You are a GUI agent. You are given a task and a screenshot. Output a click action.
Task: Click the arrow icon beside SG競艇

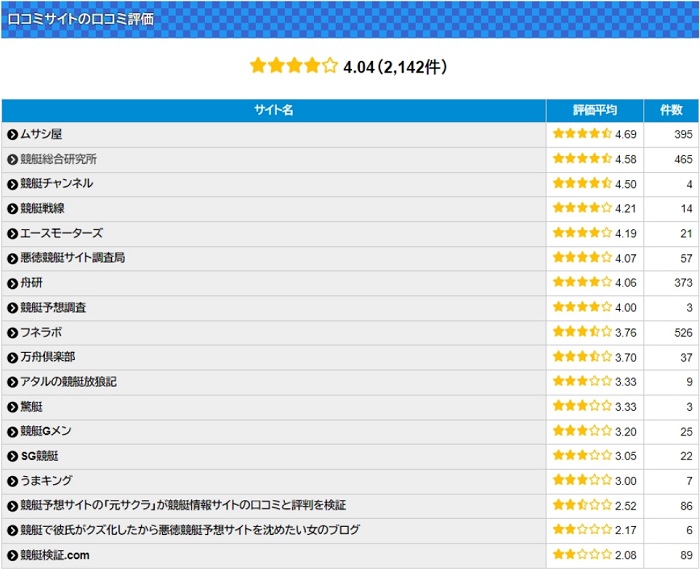(12, 456)
